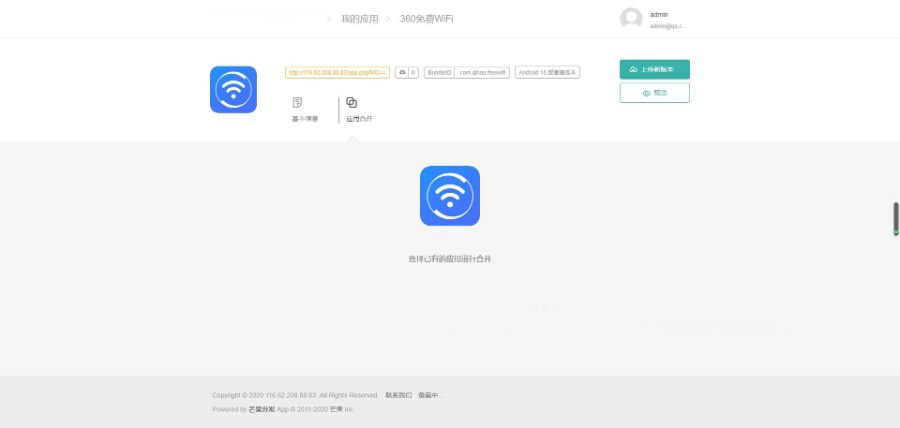Viewport: 900px width, 428px height.
Task: Click the 基本信息 document icon
Action: (x=297, y=103)
